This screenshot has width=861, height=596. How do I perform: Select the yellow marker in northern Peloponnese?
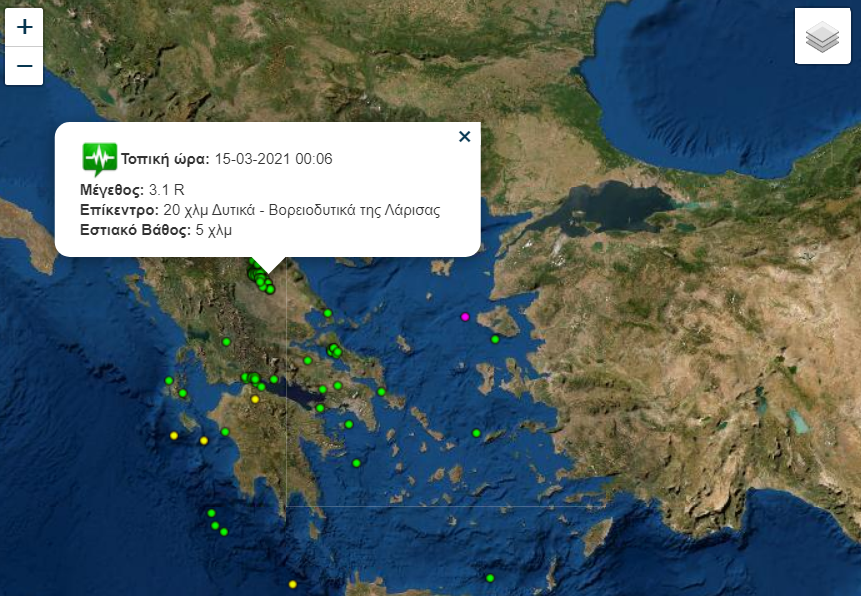coord(255,399)
